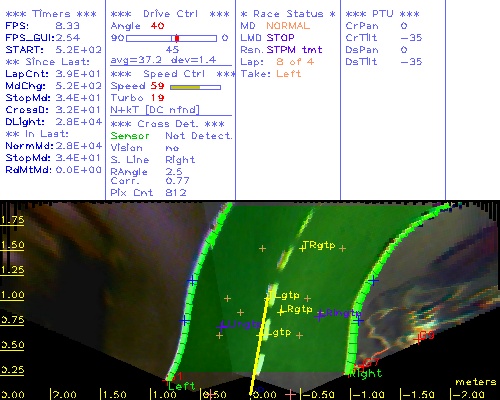Click the blue RIngtp cross marker
This screenshot has height=400, width=500.
[x=320, y=315]
